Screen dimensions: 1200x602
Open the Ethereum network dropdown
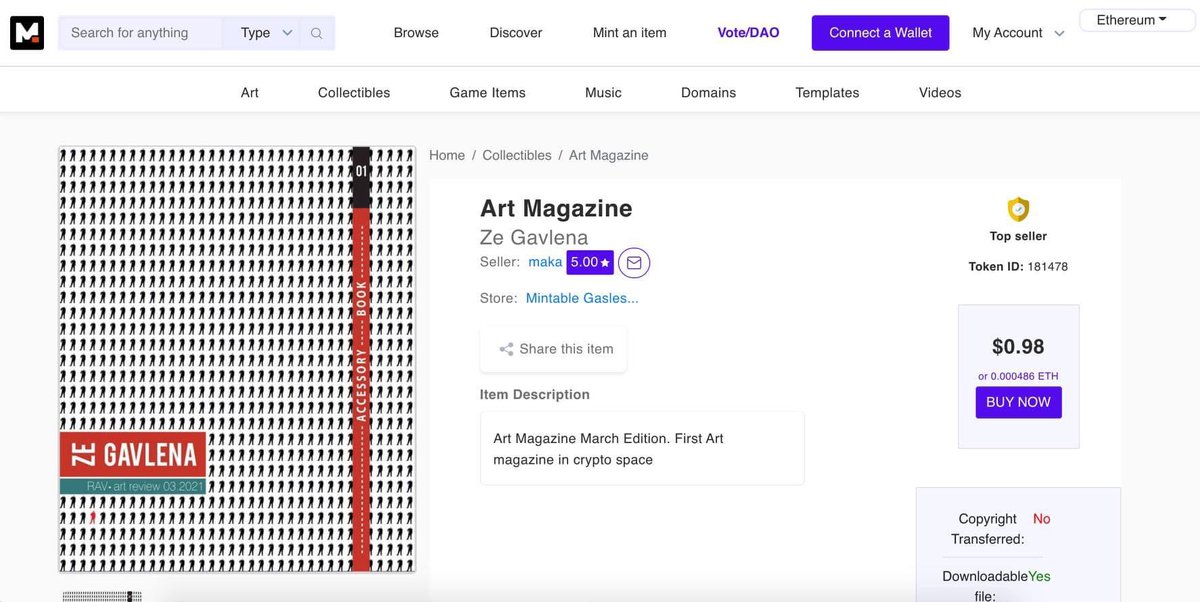1137,20
